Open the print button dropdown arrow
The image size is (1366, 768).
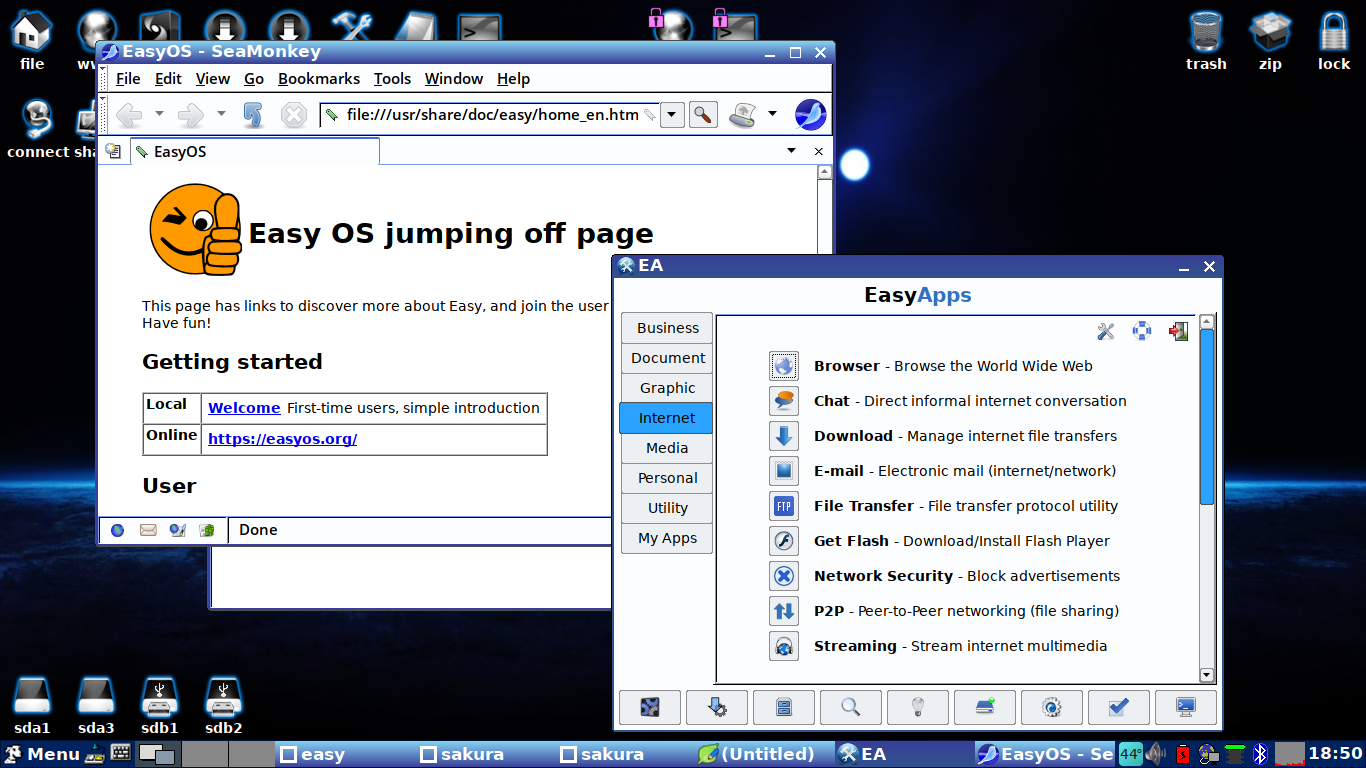tap(772, 114)
